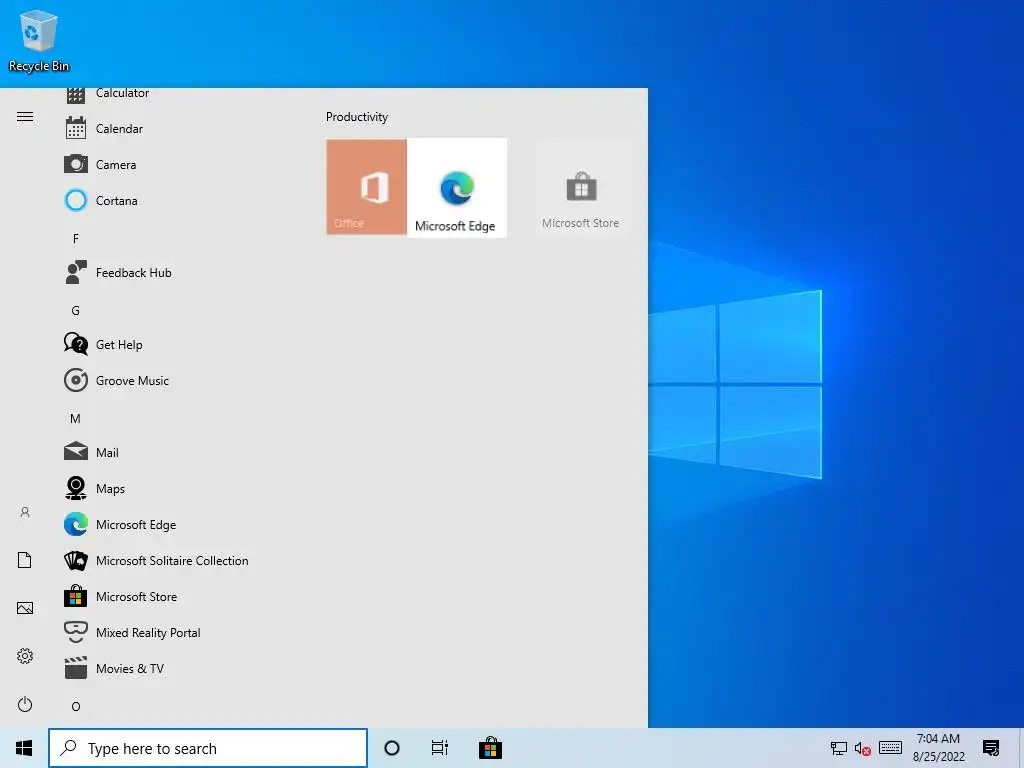Open the Microsoft Edge tile

[456, 187]
